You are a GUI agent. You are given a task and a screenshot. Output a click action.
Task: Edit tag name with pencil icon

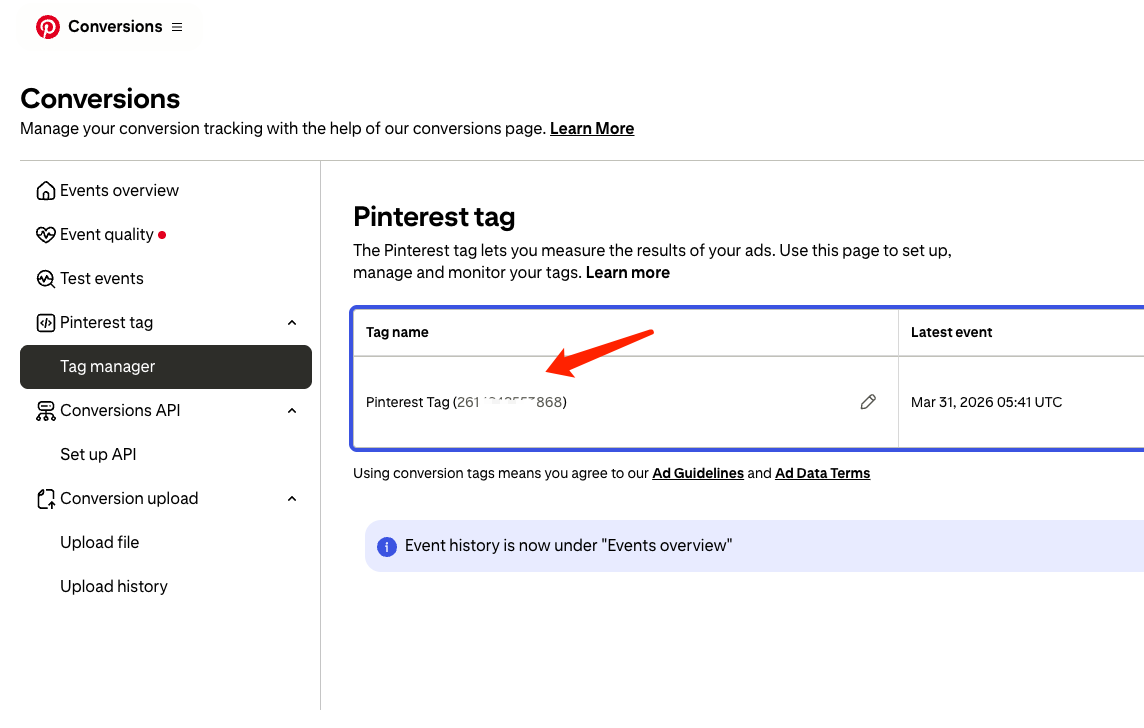coord(867,402)
